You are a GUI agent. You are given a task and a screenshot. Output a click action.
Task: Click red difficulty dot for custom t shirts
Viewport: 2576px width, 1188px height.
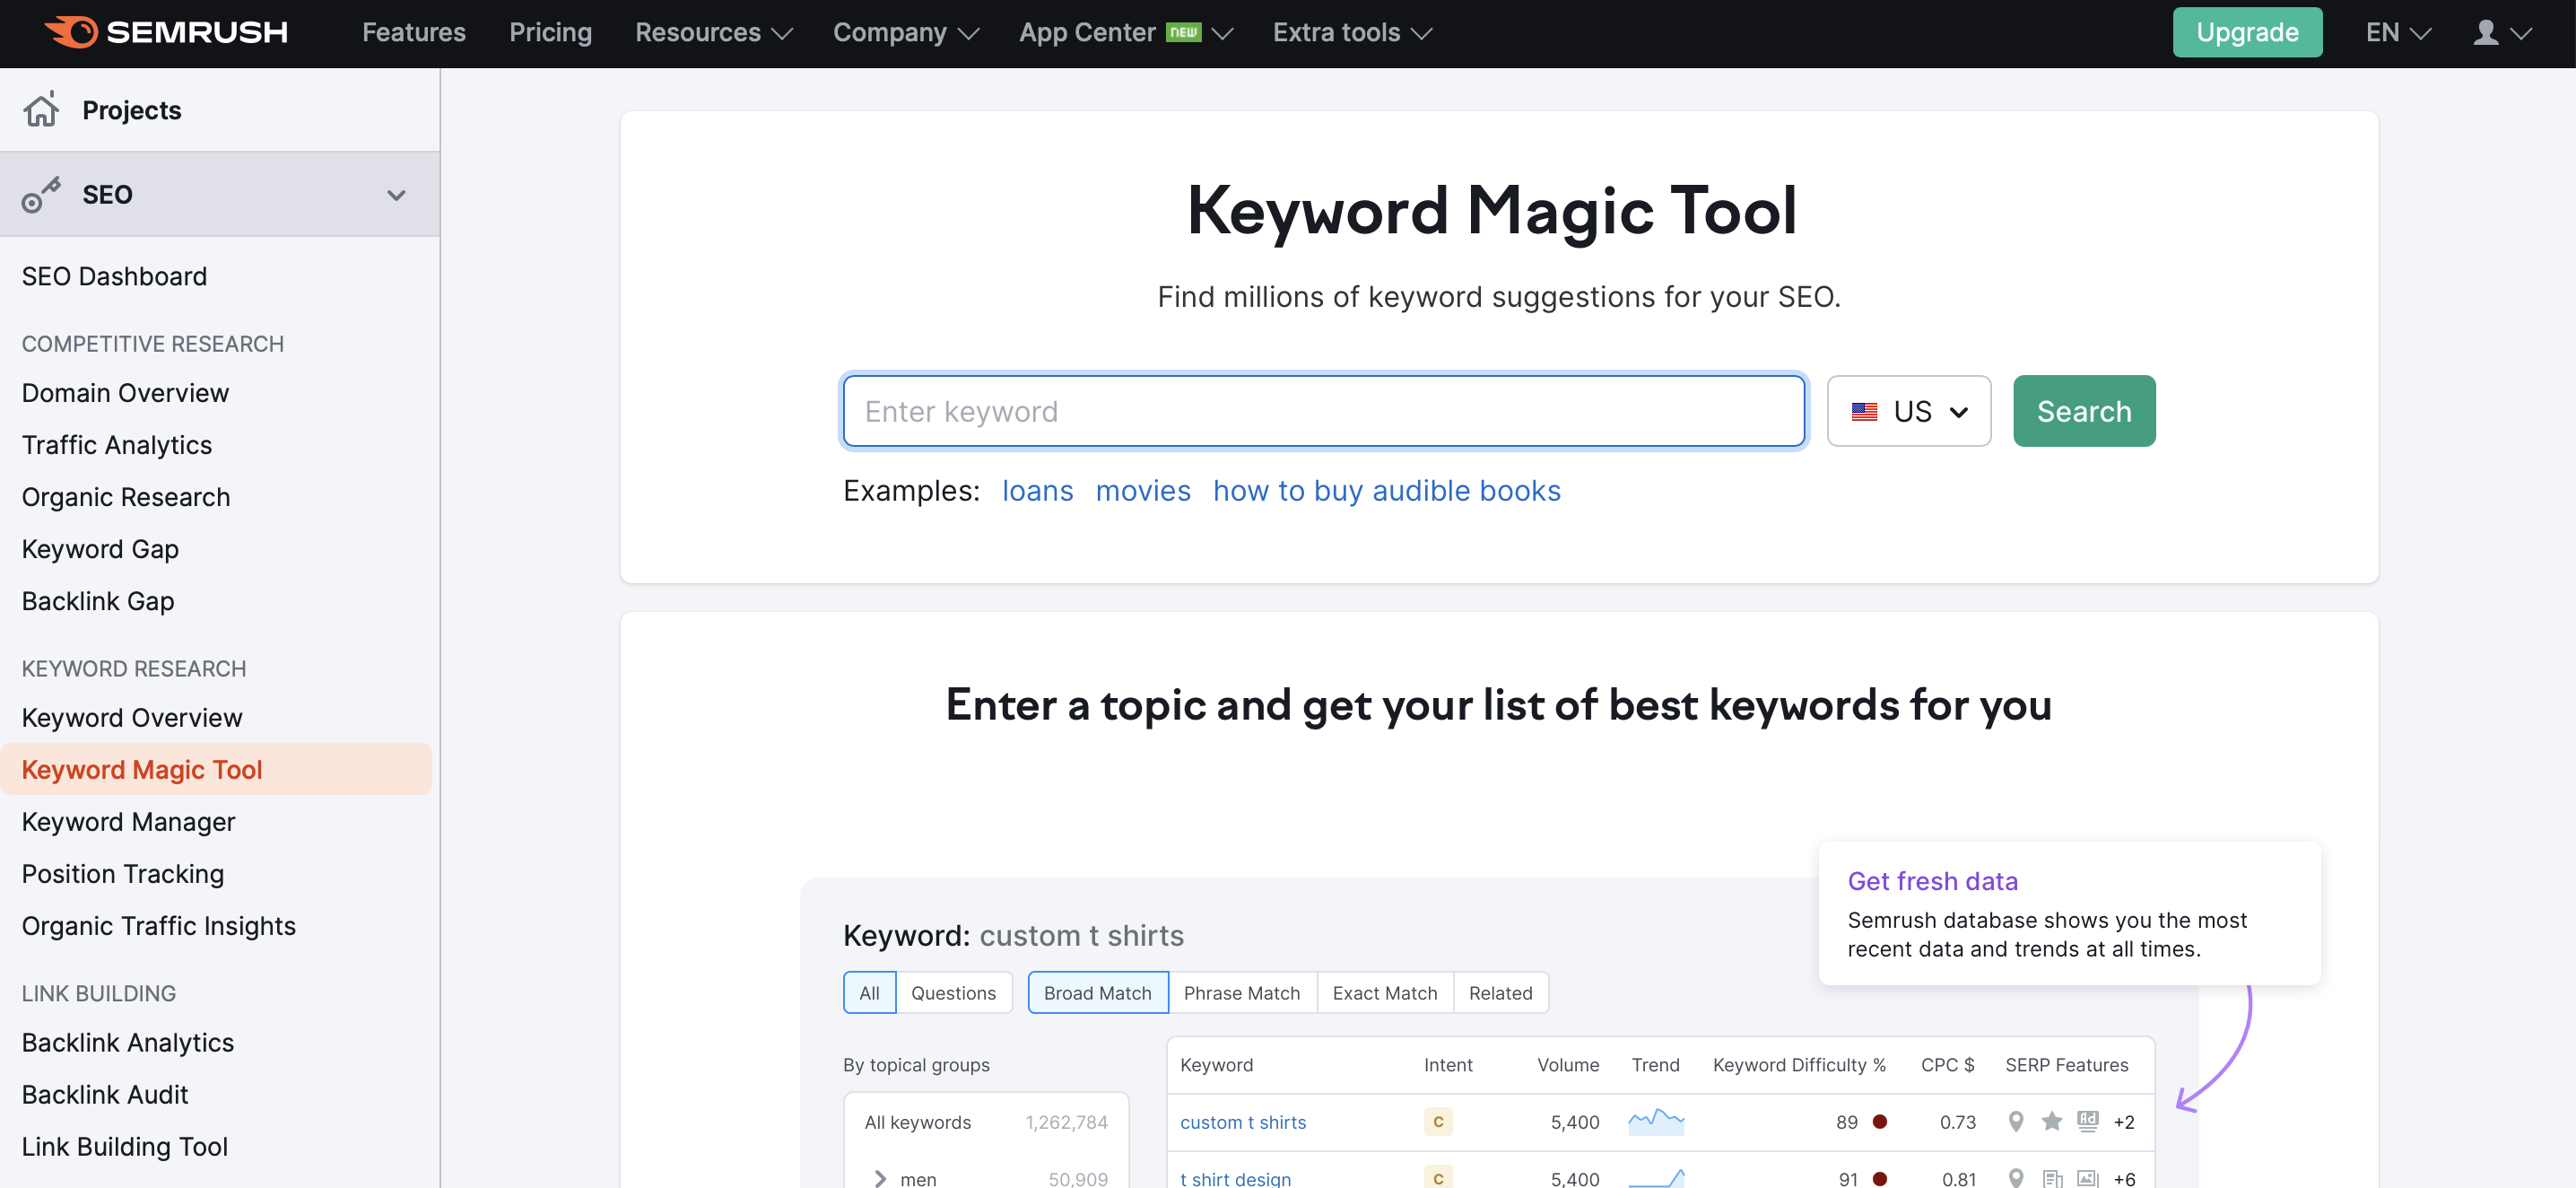pos(1880,1122)
